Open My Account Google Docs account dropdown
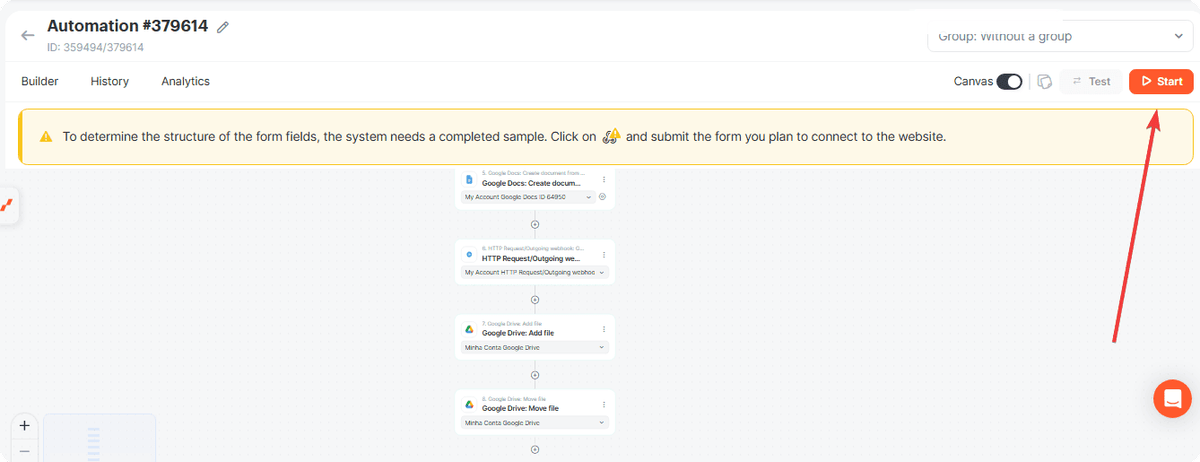The width and height of the screenshot is (1200, 462). 528,197
